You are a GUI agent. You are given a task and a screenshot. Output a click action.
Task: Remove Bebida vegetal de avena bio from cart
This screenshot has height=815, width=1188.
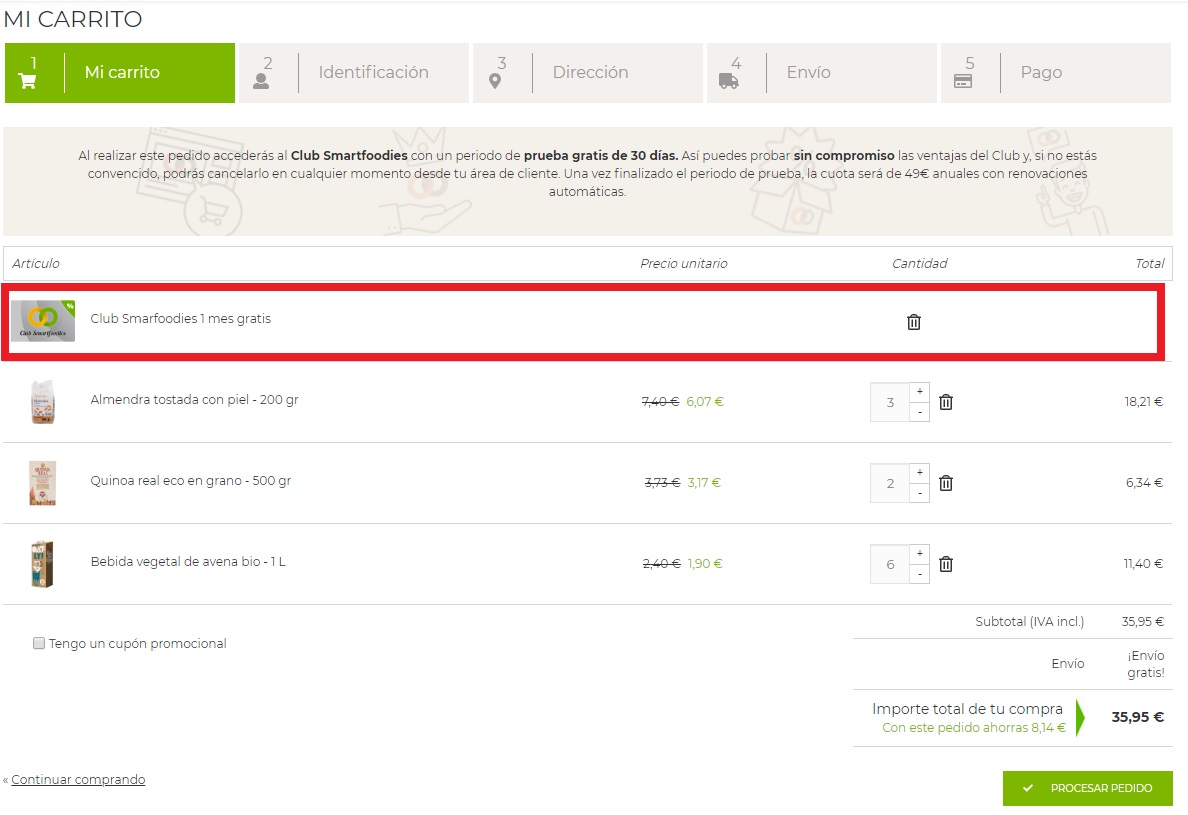[946, 564]
